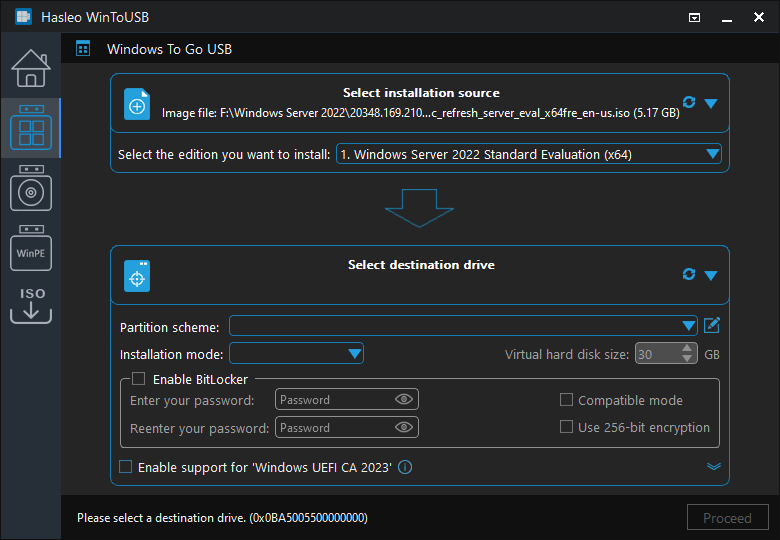Increase virtual hard disk size with up arrow
This screenshot has width=780, height=540.
pyautogui.click(x=687, y=348)
